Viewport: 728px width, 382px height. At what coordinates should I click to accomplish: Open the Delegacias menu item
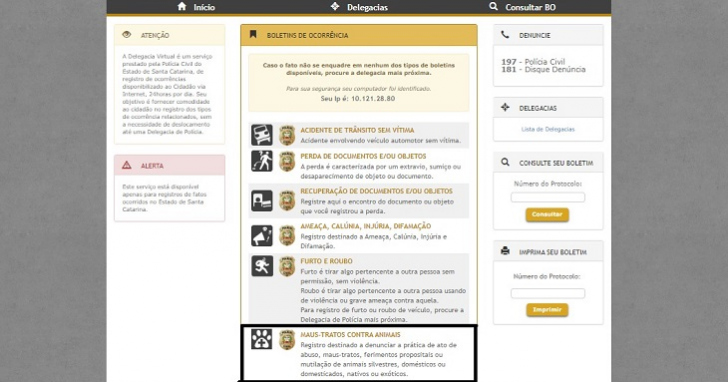click(367, 7)
